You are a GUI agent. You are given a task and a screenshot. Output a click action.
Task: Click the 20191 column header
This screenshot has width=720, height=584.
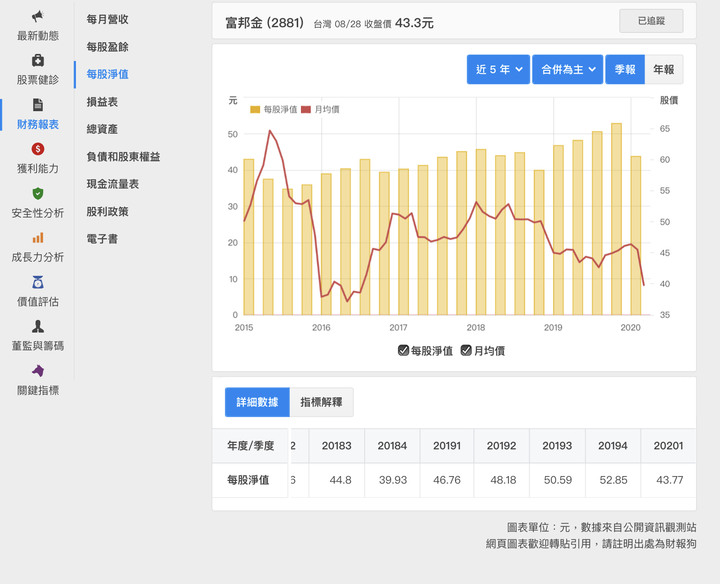point(447,445)
